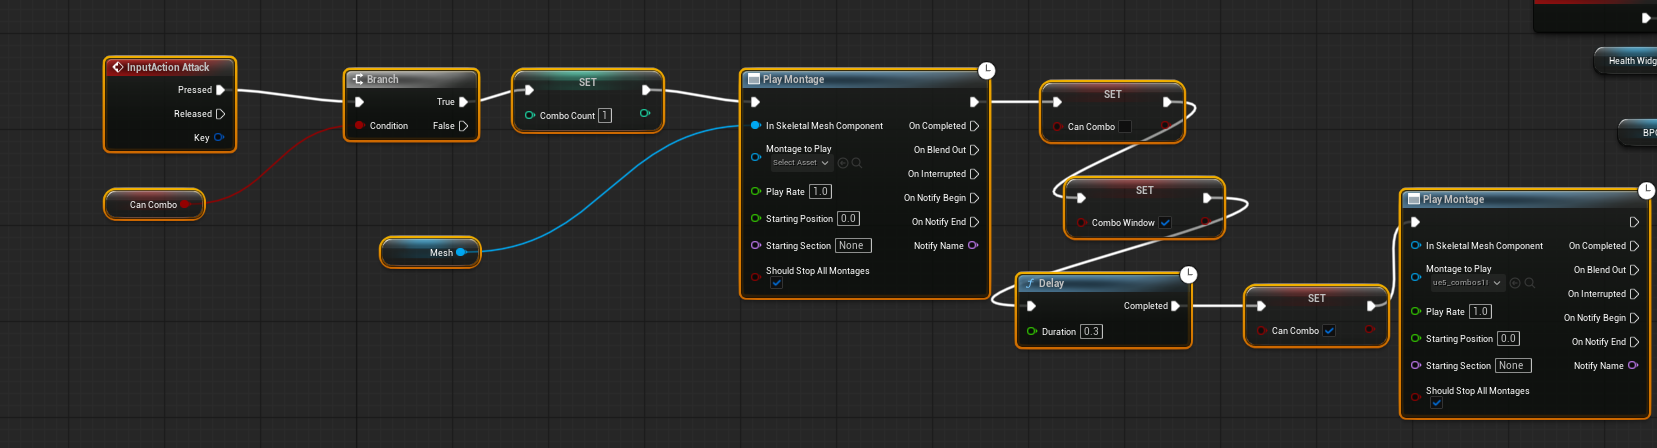Click browse magnifier icon next to ue5_combos1 asset
Screen dimensions: 1657x448
pos(1529,283)
